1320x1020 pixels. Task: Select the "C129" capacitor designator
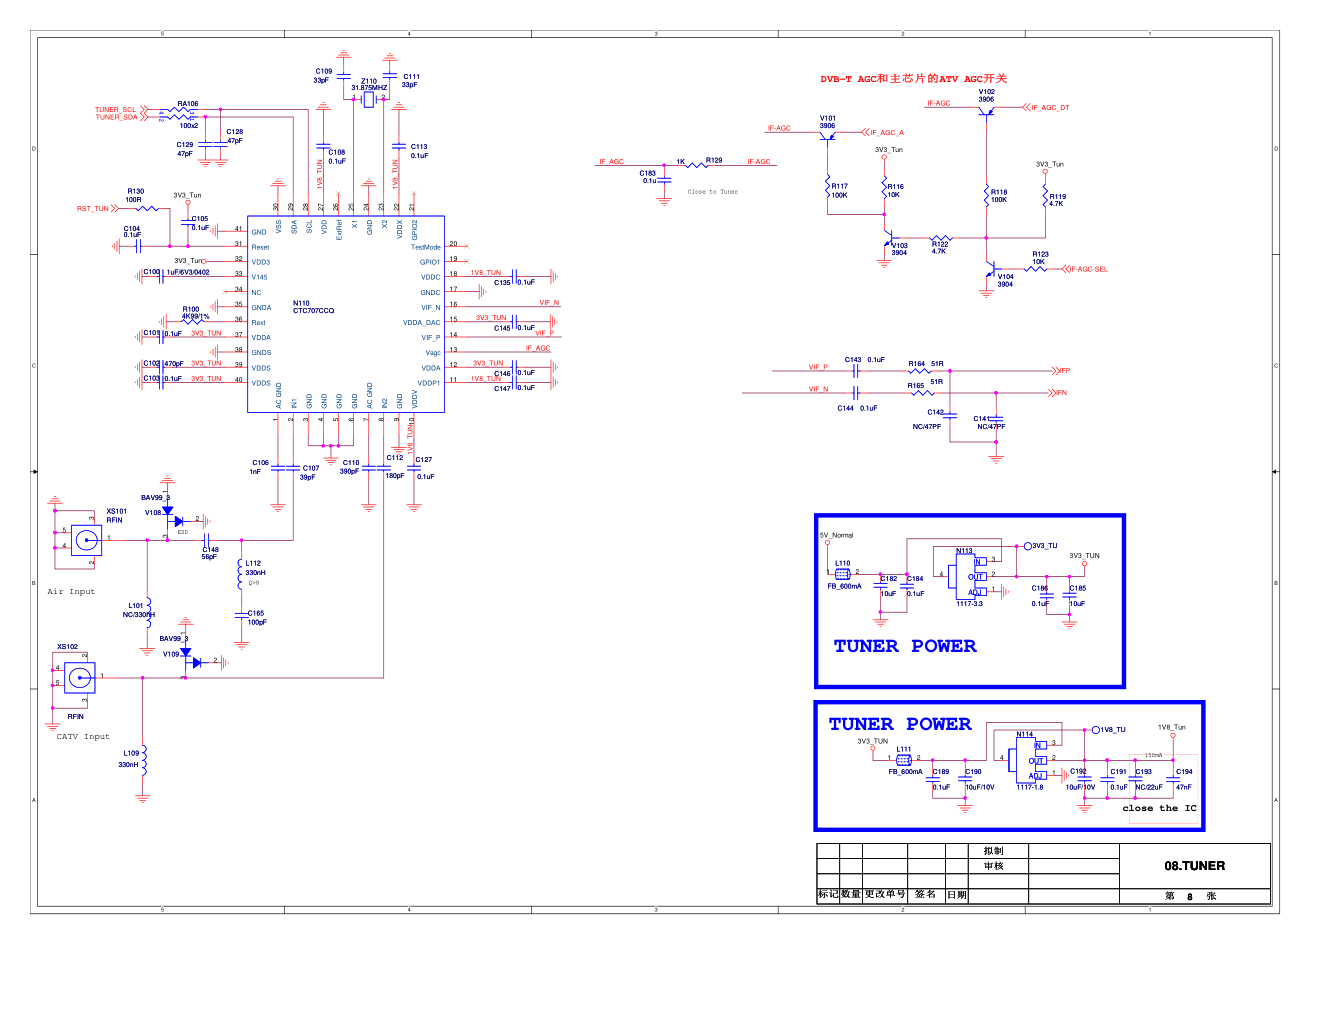tap(185, 145)
